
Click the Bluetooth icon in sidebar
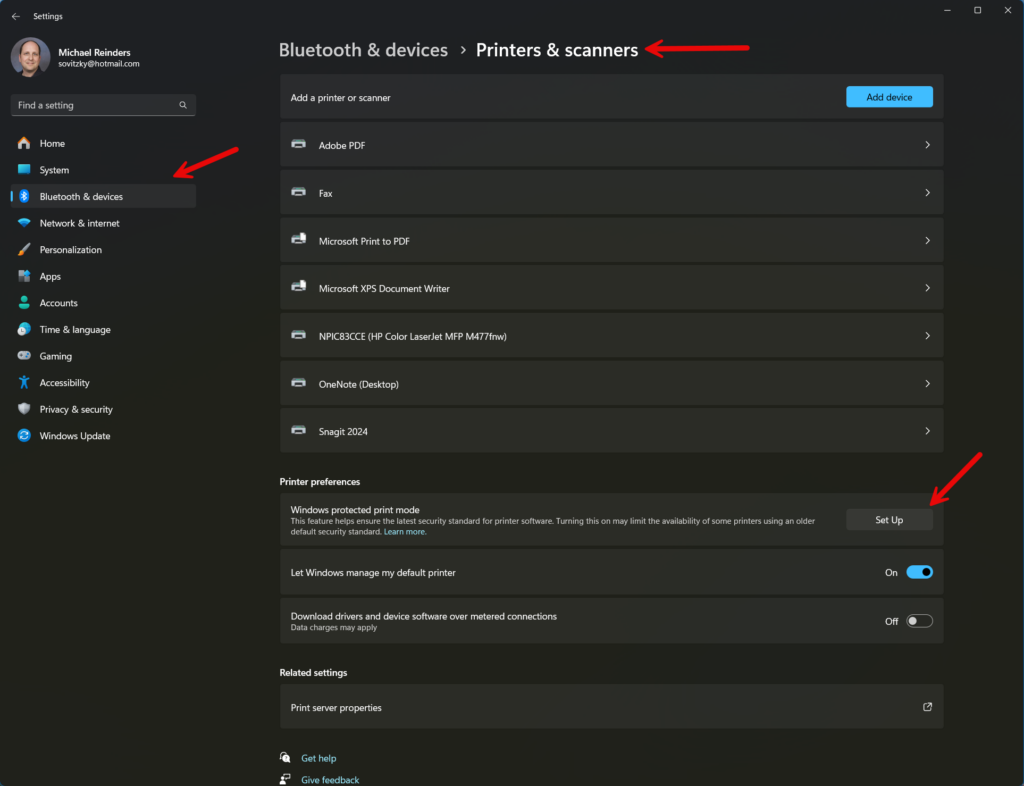point(24,196)
